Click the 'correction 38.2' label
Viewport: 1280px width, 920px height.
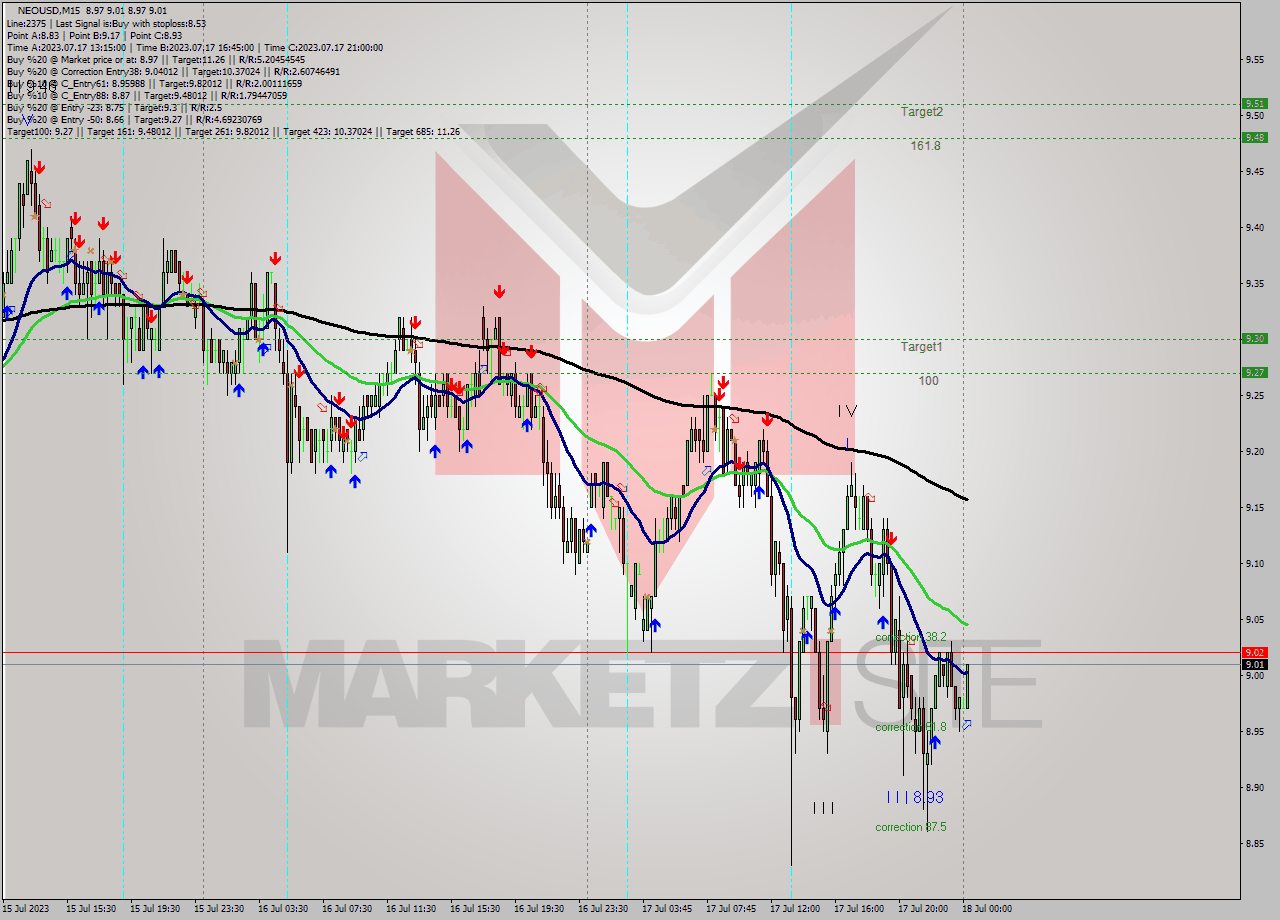[910, 637]
